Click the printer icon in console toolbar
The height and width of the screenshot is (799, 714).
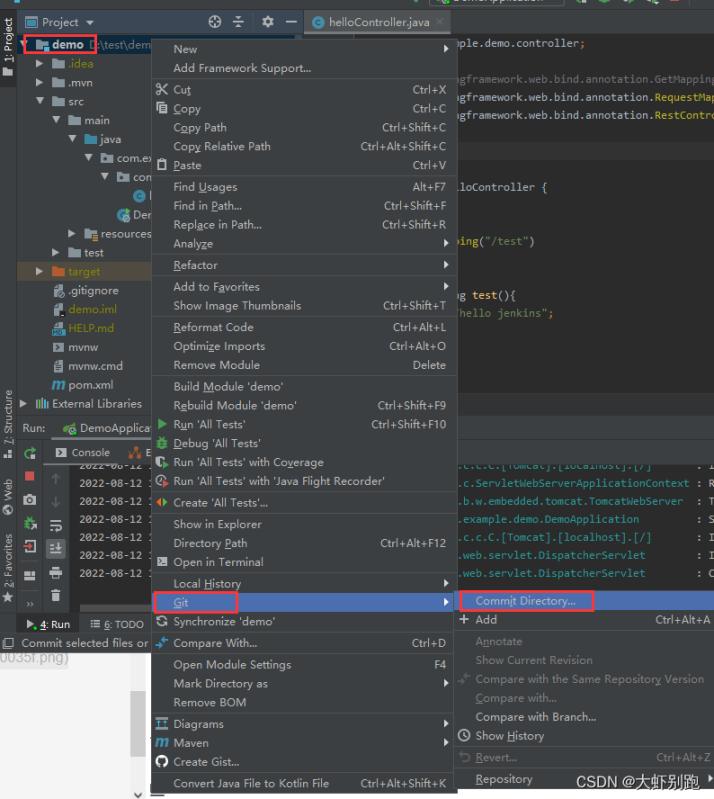click(x=56, y=573)
